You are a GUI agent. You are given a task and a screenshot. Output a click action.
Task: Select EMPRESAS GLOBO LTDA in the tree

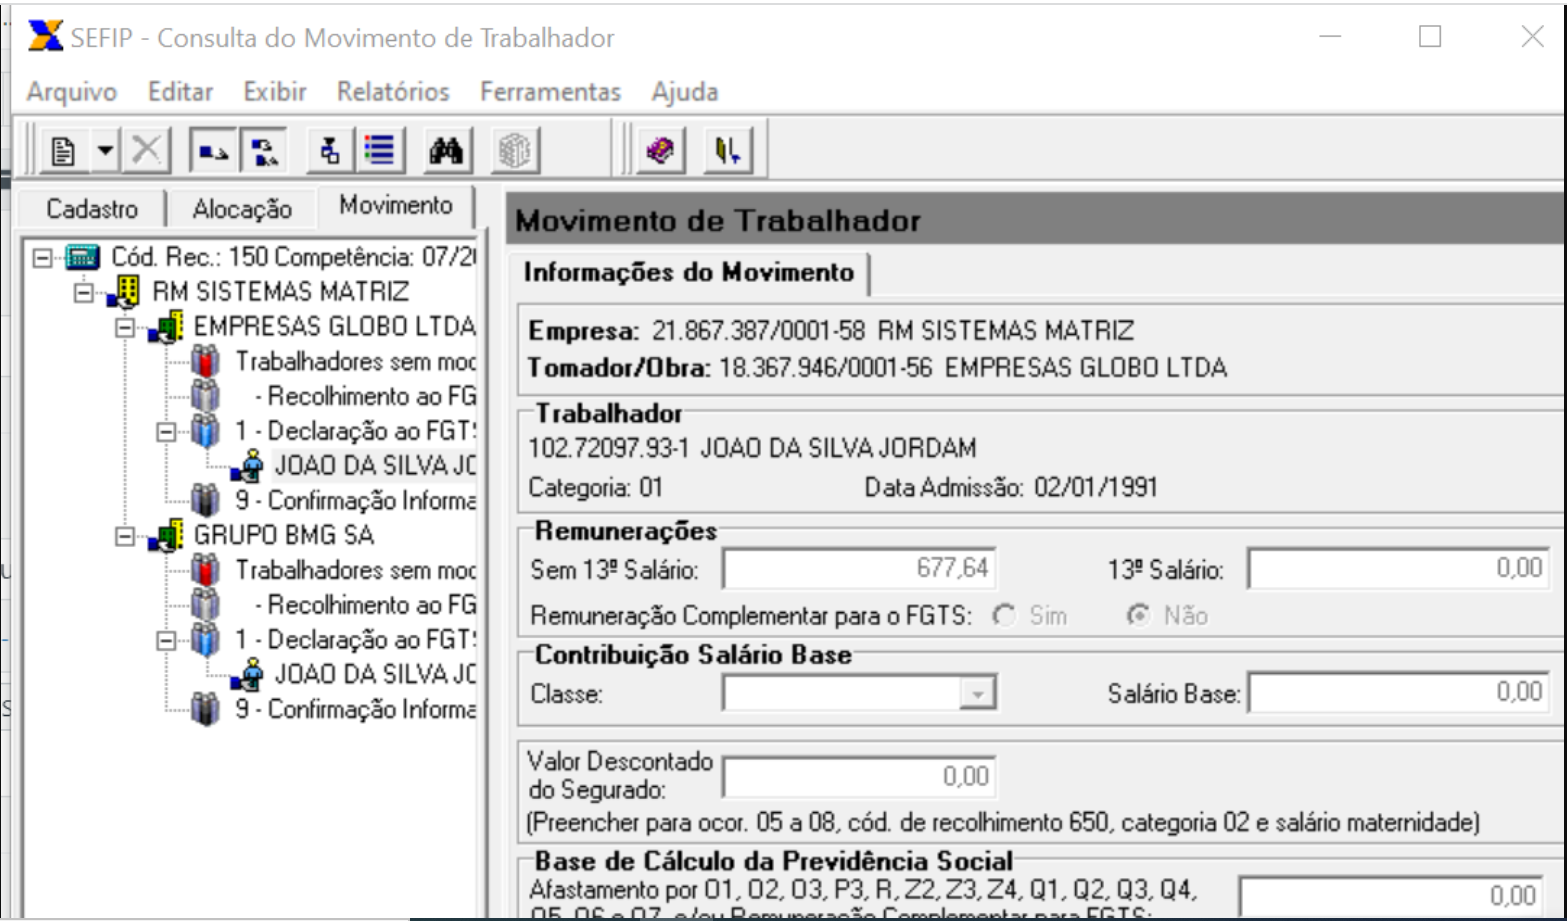(x=334, y=327)
